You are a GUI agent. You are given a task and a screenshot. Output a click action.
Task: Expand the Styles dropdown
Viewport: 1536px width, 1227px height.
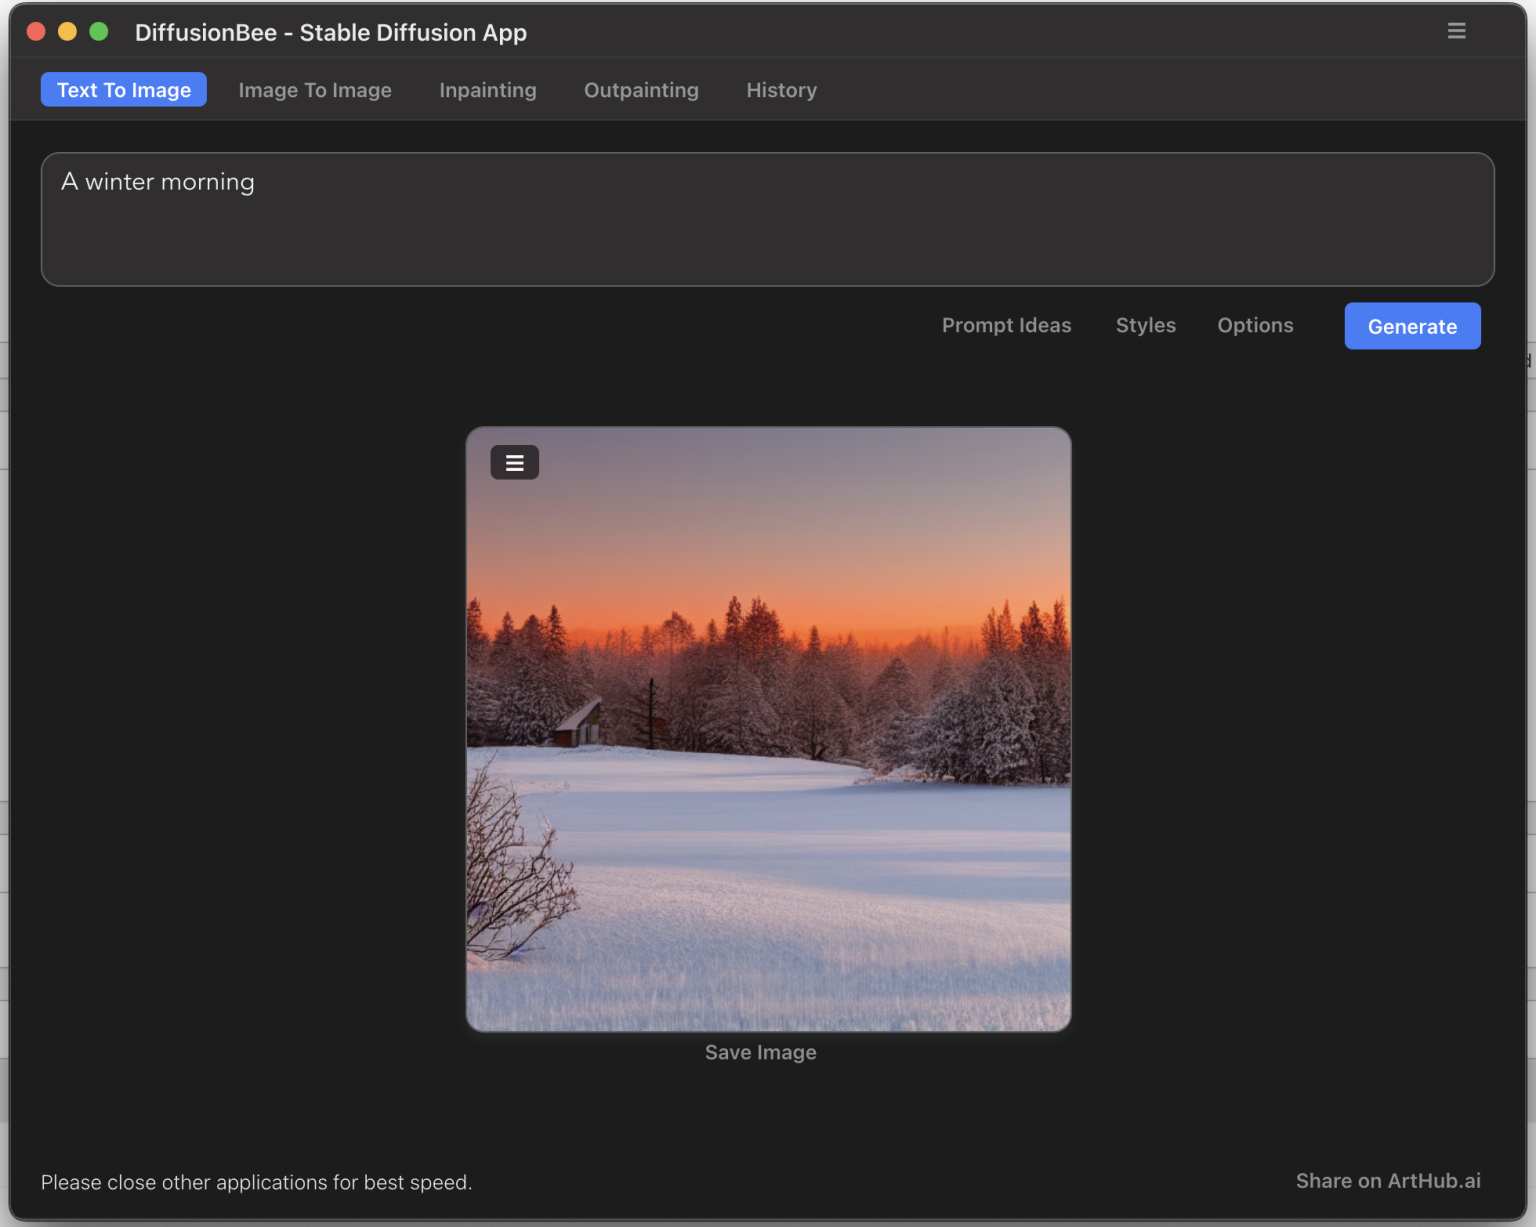1145,326
